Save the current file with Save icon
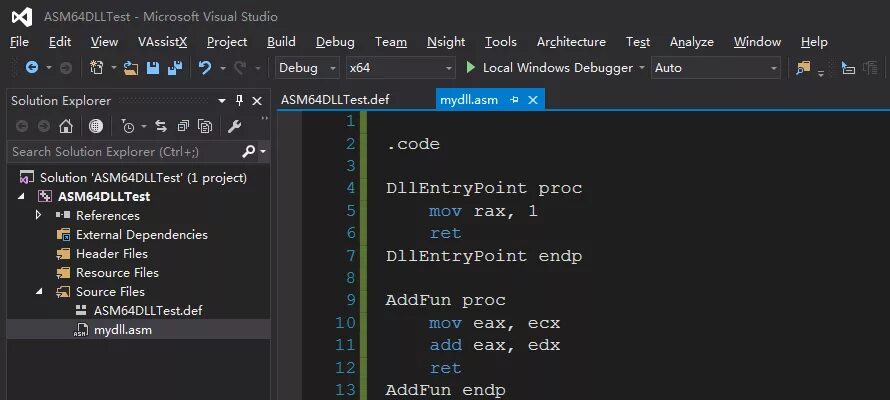 [153, 68]
